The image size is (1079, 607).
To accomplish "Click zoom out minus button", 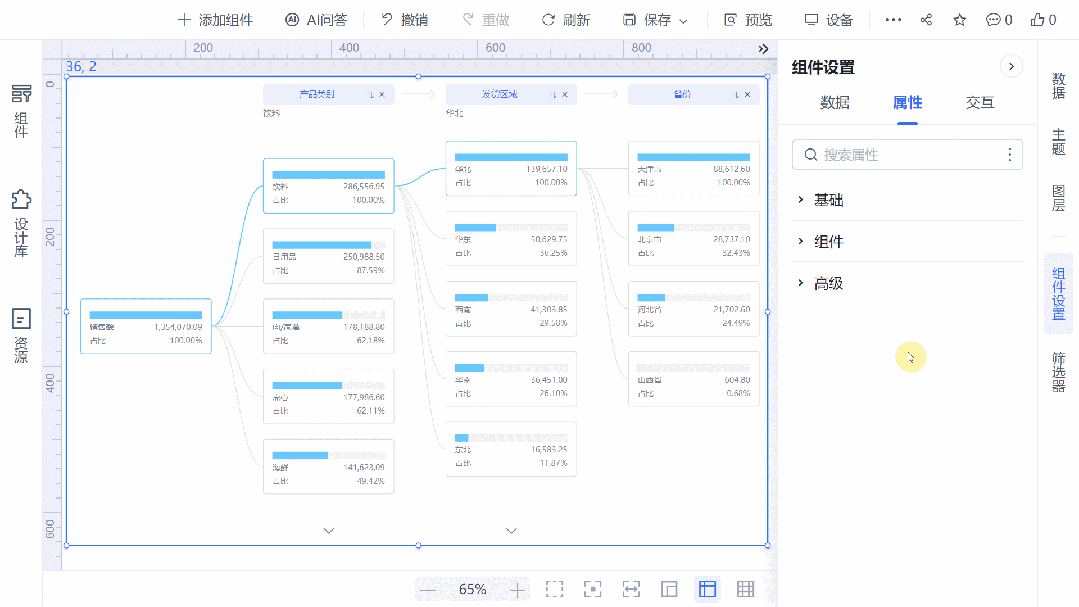I will click(x=428, y=590).
